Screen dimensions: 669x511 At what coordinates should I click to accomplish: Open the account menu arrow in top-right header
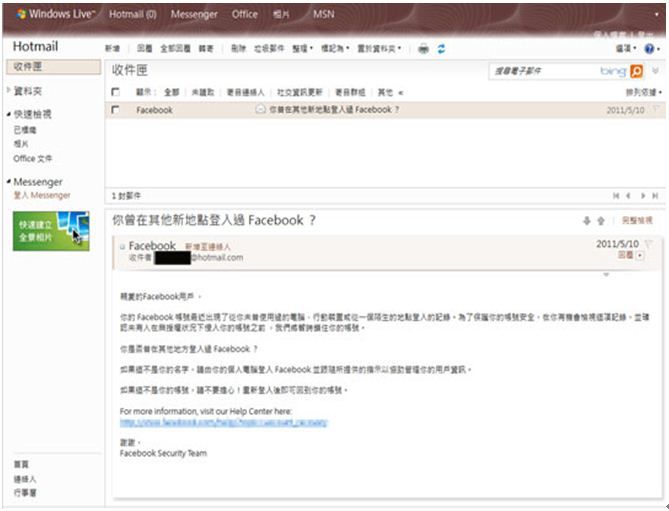tap(657, 15)
